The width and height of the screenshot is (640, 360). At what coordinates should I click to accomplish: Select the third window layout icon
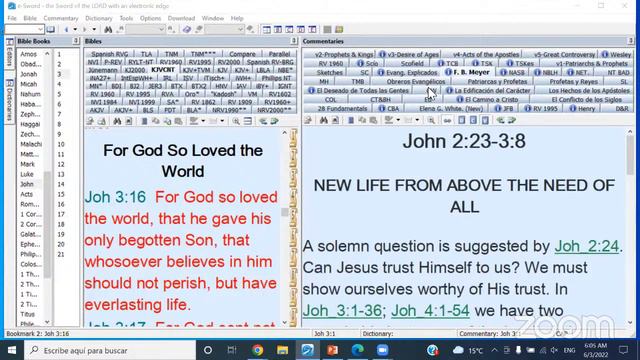coord(289,29)
